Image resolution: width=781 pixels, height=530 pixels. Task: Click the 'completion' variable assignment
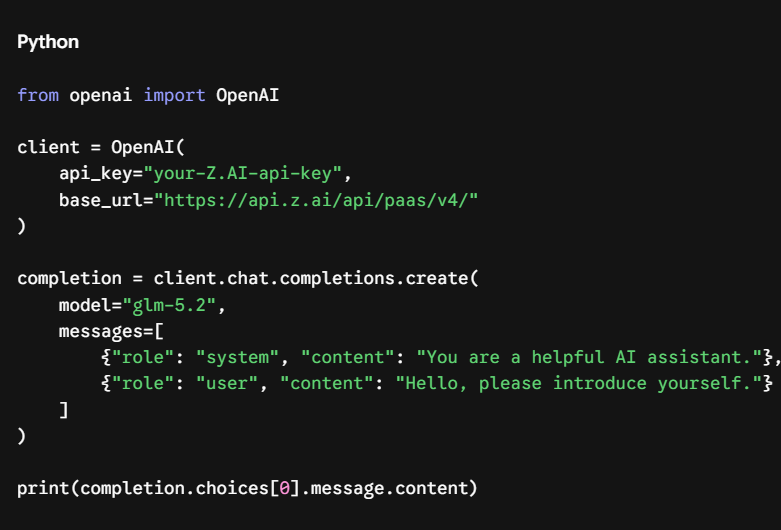(x=69, y=278)
